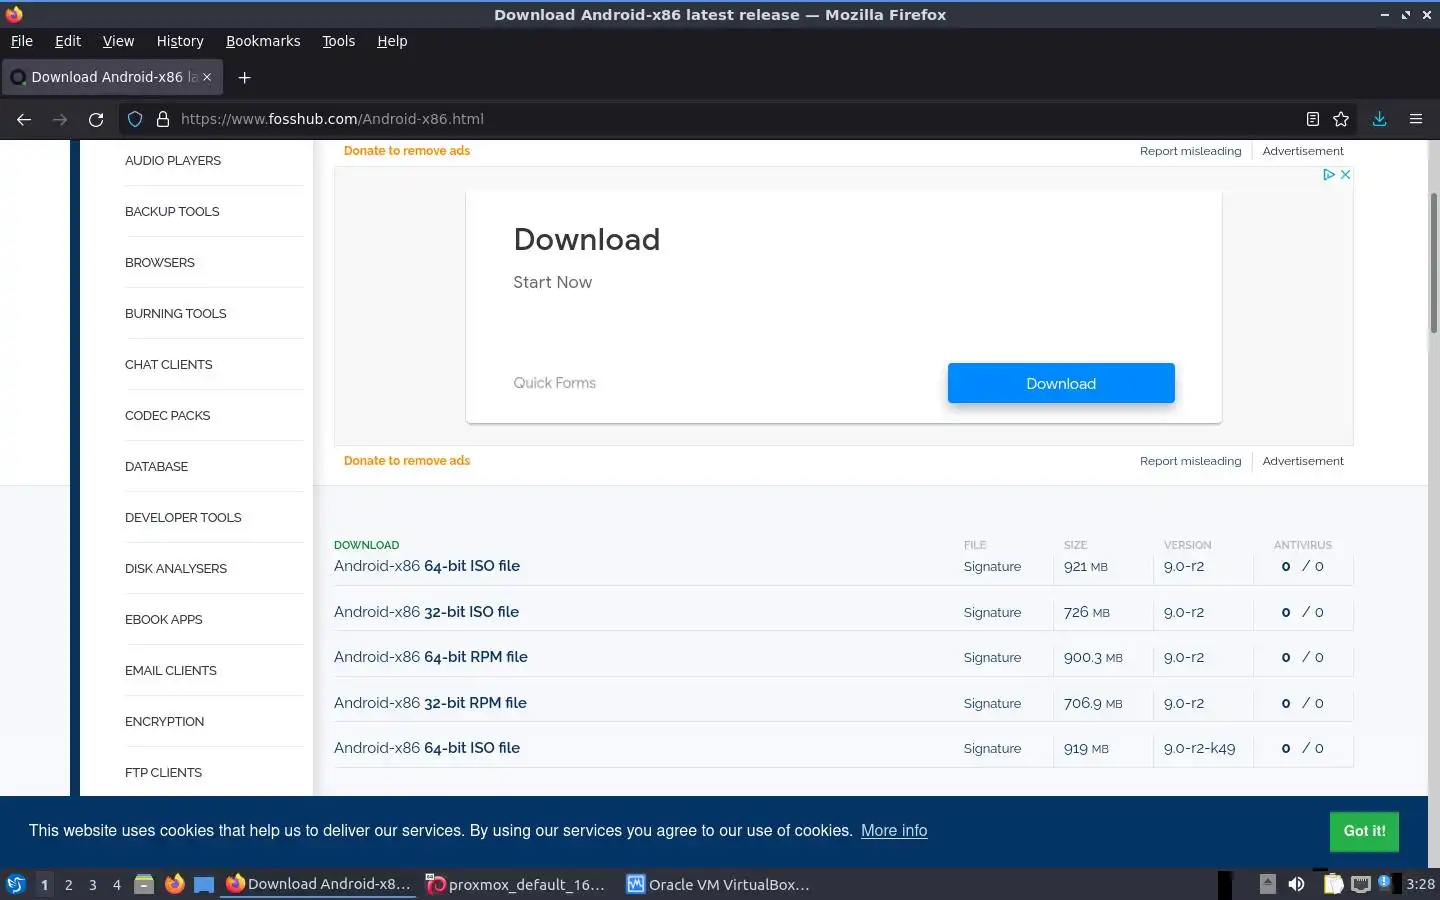This screenshot has height=900, width=1440.
Task: Launch Firefox from the taskbar quick launch
Action: pos(174,884)
